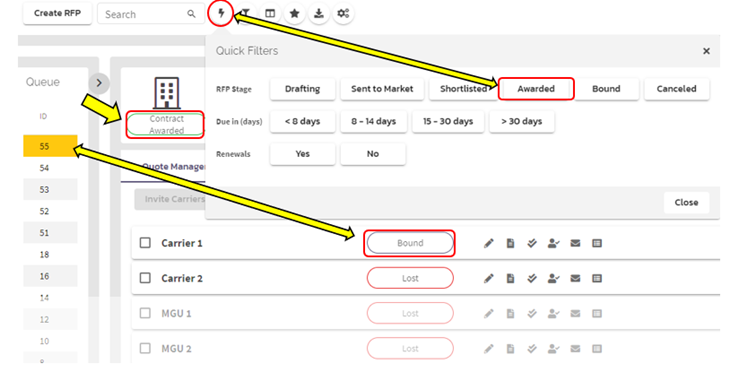Email Carrier 2 with envelope icon

click(x=575, y=279)
